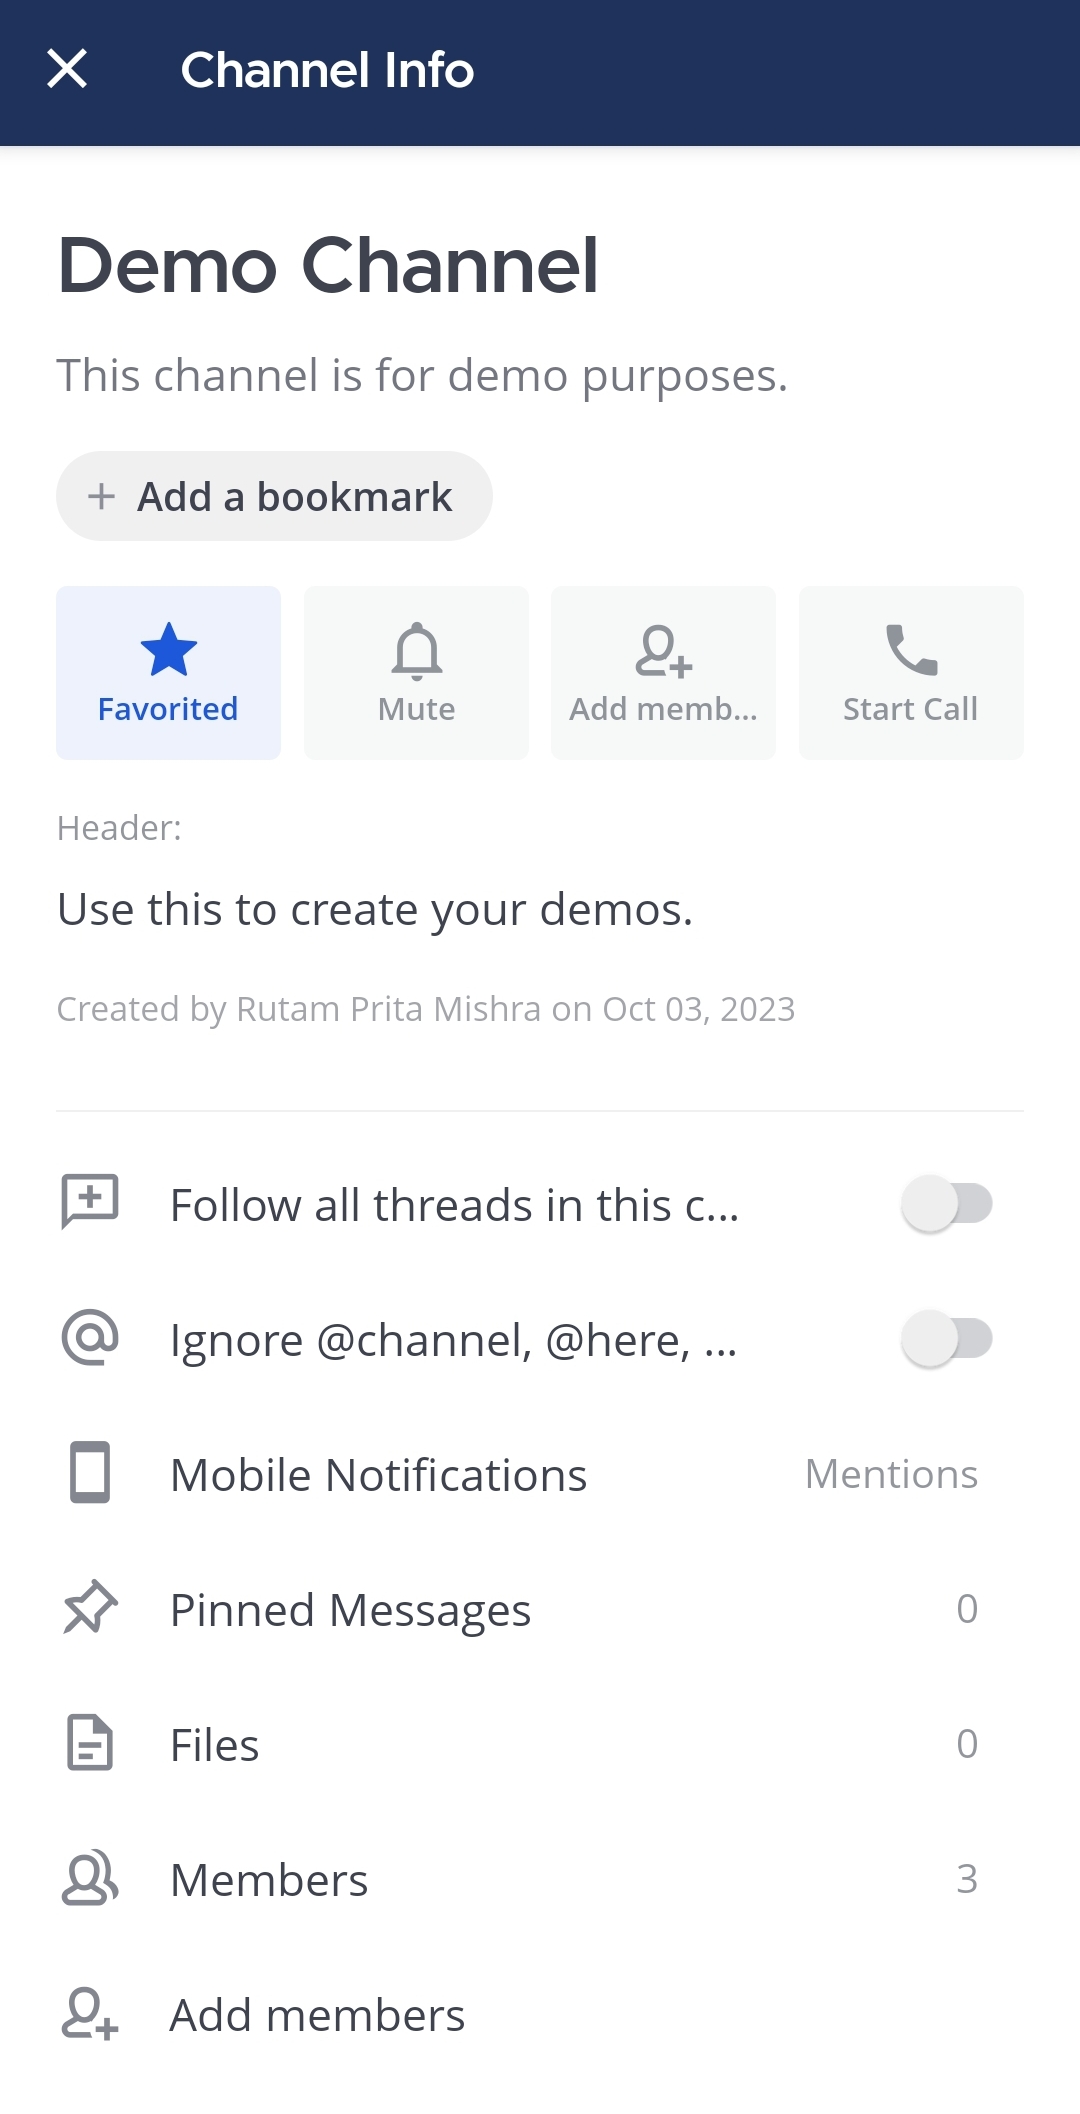The width and height of the screenshot is (1080, 2114).
Task: Start a call with phone icon
Action: [x=910, y=672]
